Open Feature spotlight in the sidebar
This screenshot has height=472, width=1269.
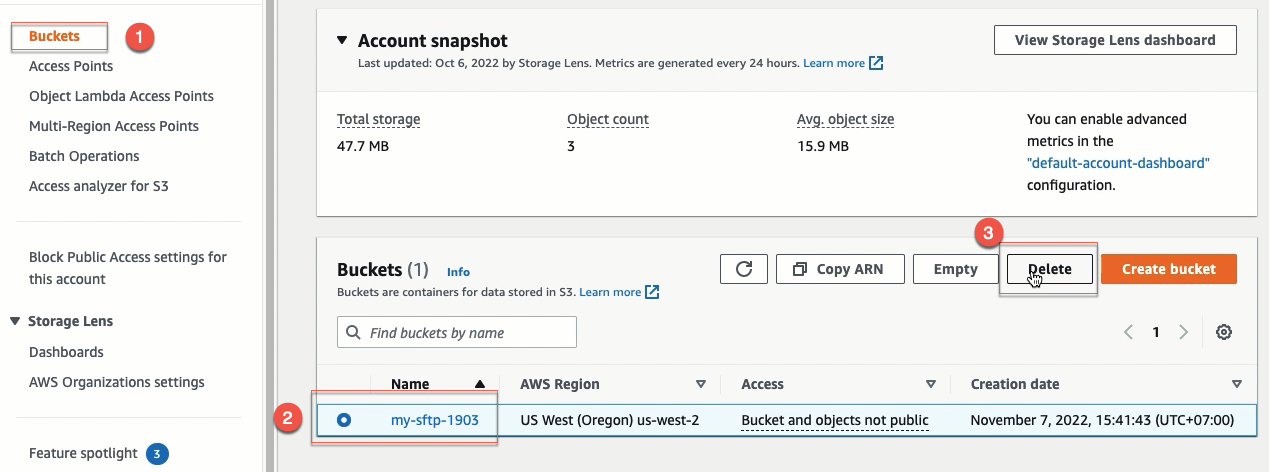(83, 454)
